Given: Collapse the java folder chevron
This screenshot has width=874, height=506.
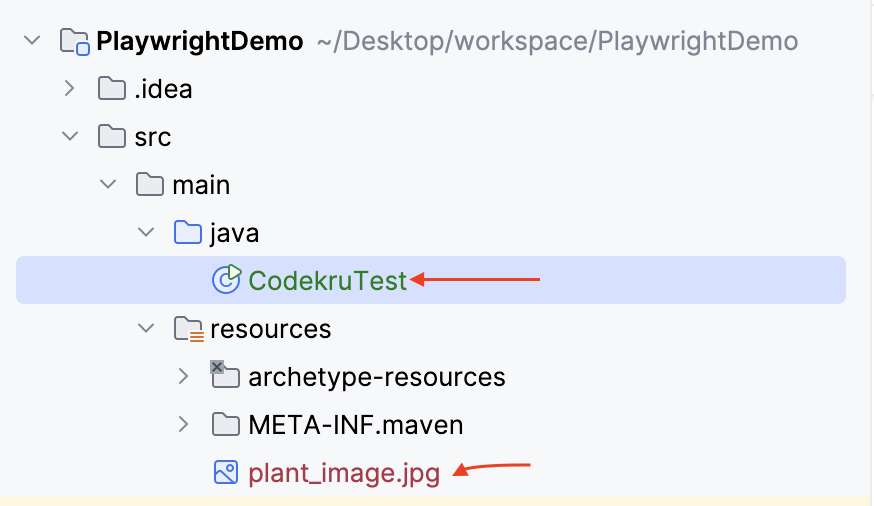Looking at the screenshot, I should coord(146,232).
